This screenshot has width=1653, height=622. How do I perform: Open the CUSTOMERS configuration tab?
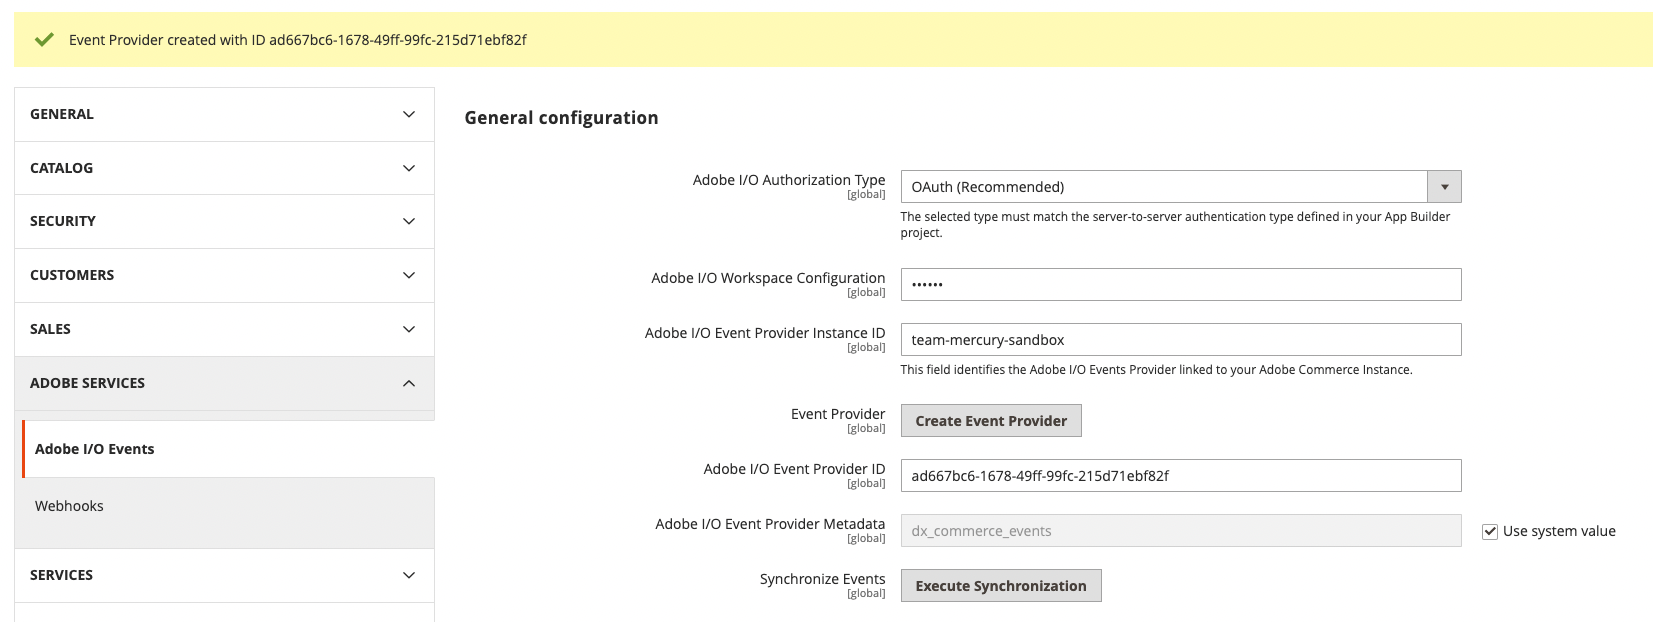(225, 275)
